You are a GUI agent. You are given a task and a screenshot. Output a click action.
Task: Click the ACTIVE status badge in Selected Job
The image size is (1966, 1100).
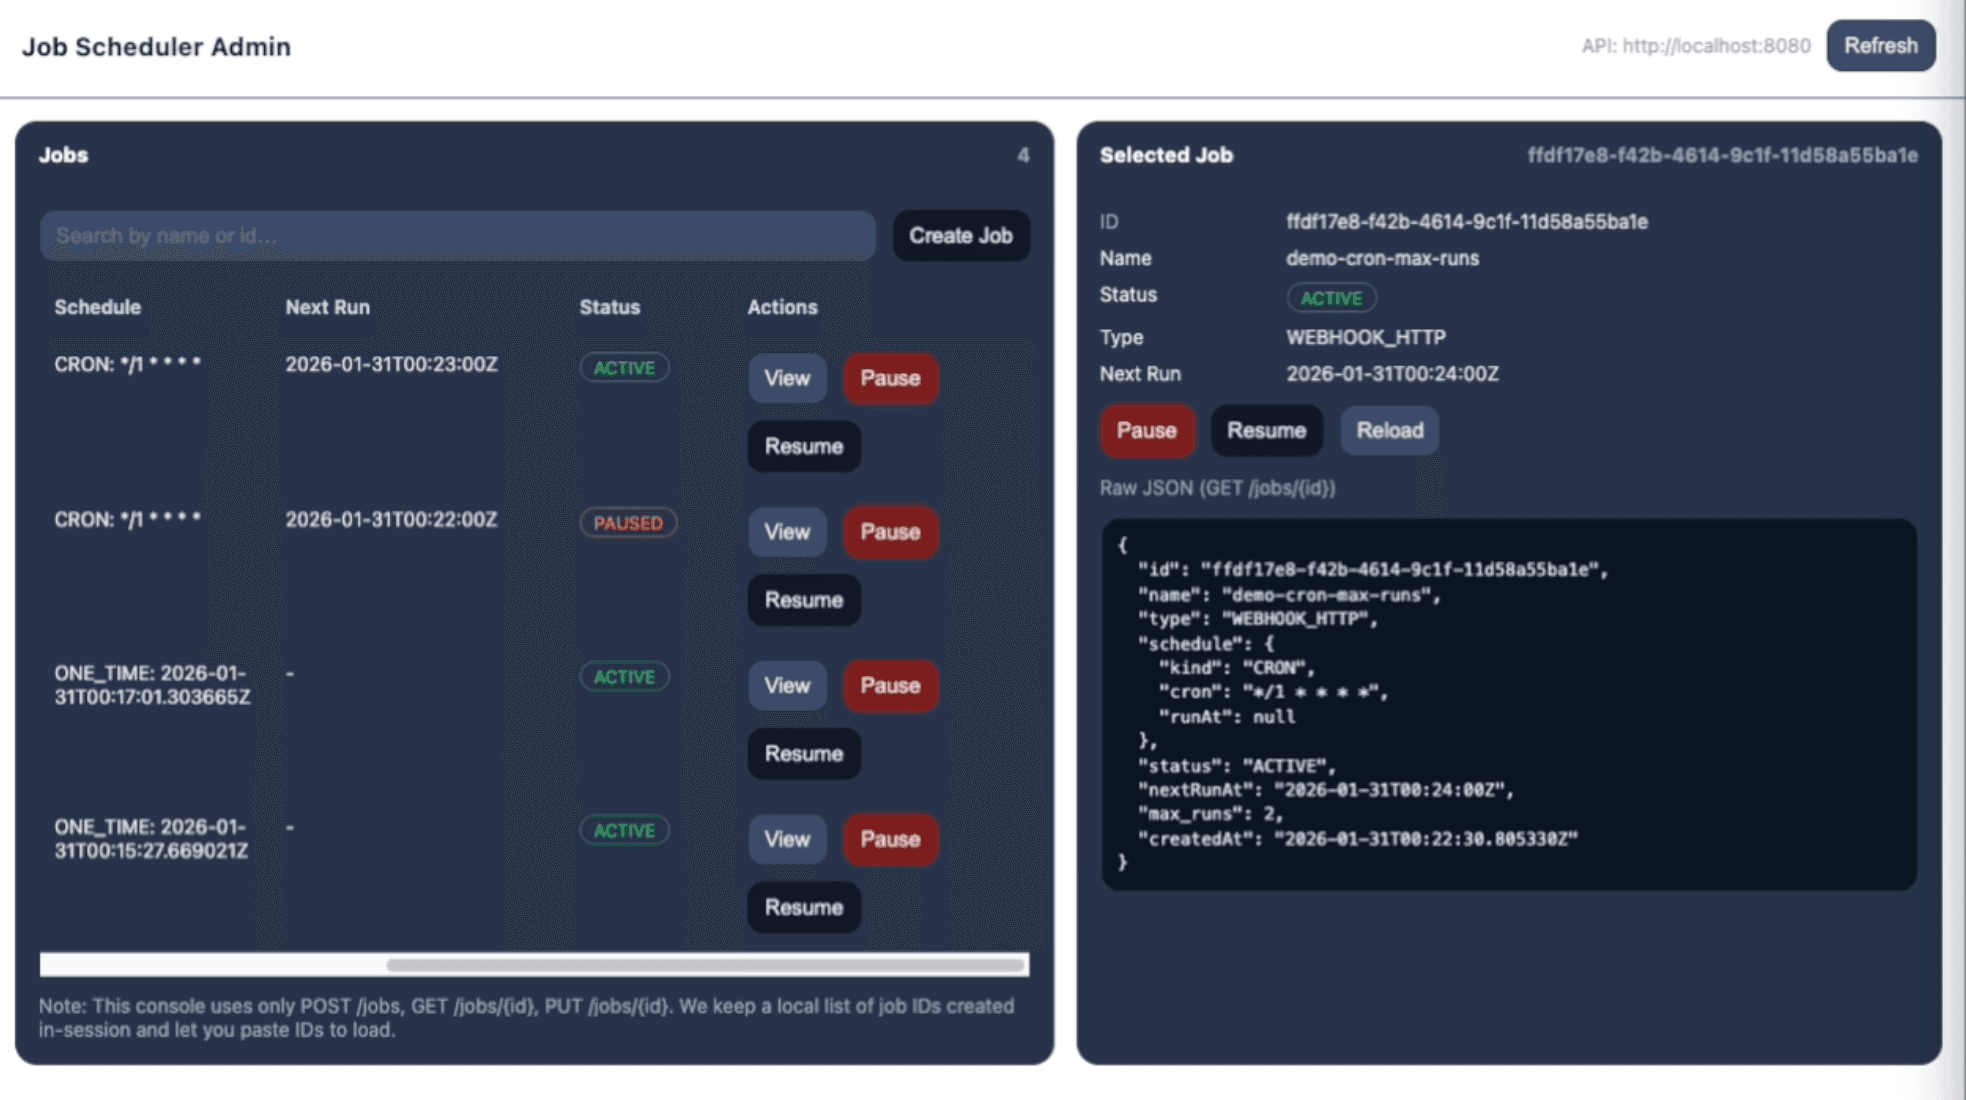pos(1331,297)
